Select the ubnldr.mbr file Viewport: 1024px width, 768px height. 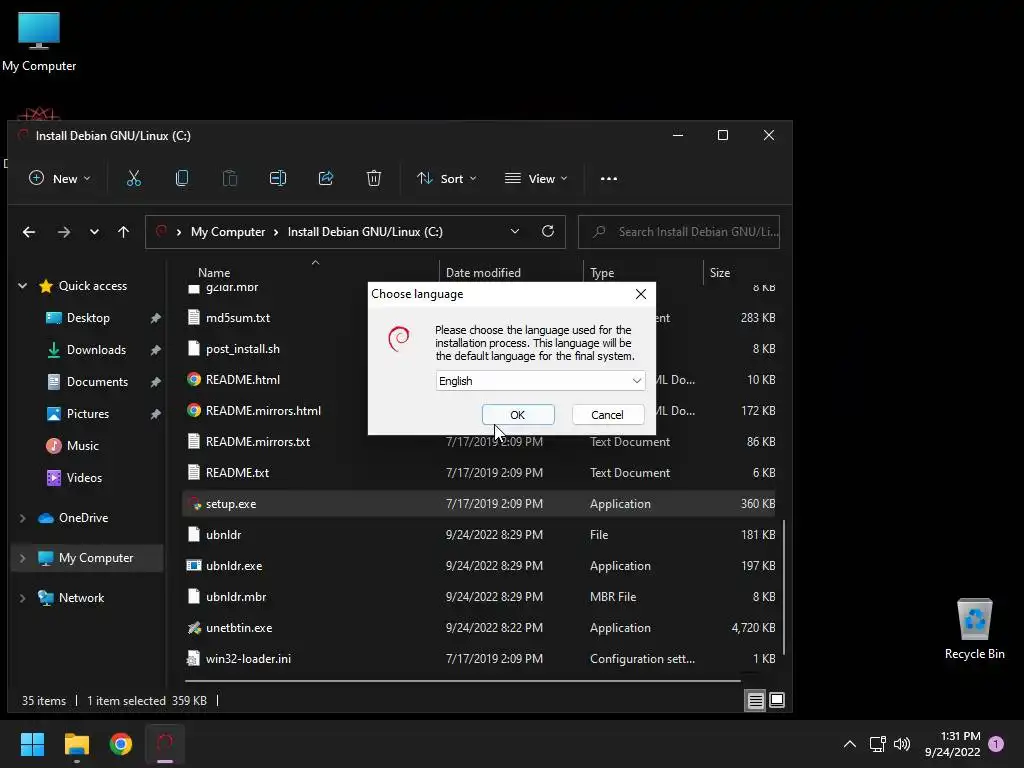click(x=236, y=597)
